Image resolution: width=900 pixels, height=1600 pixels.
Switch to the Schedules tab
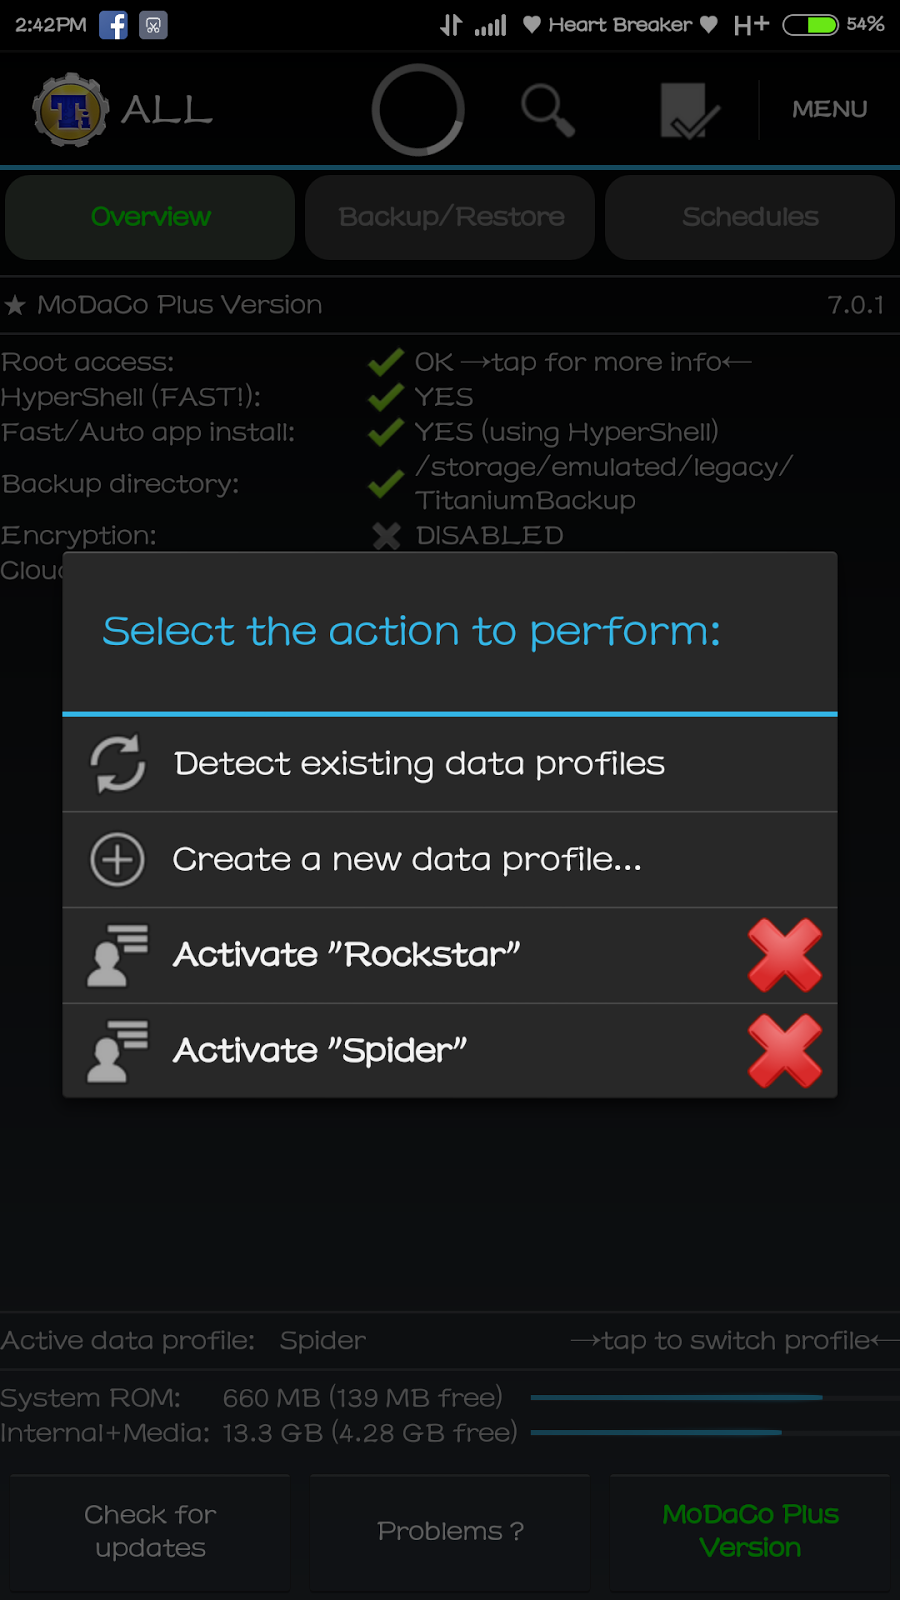[x=750, y=217]
